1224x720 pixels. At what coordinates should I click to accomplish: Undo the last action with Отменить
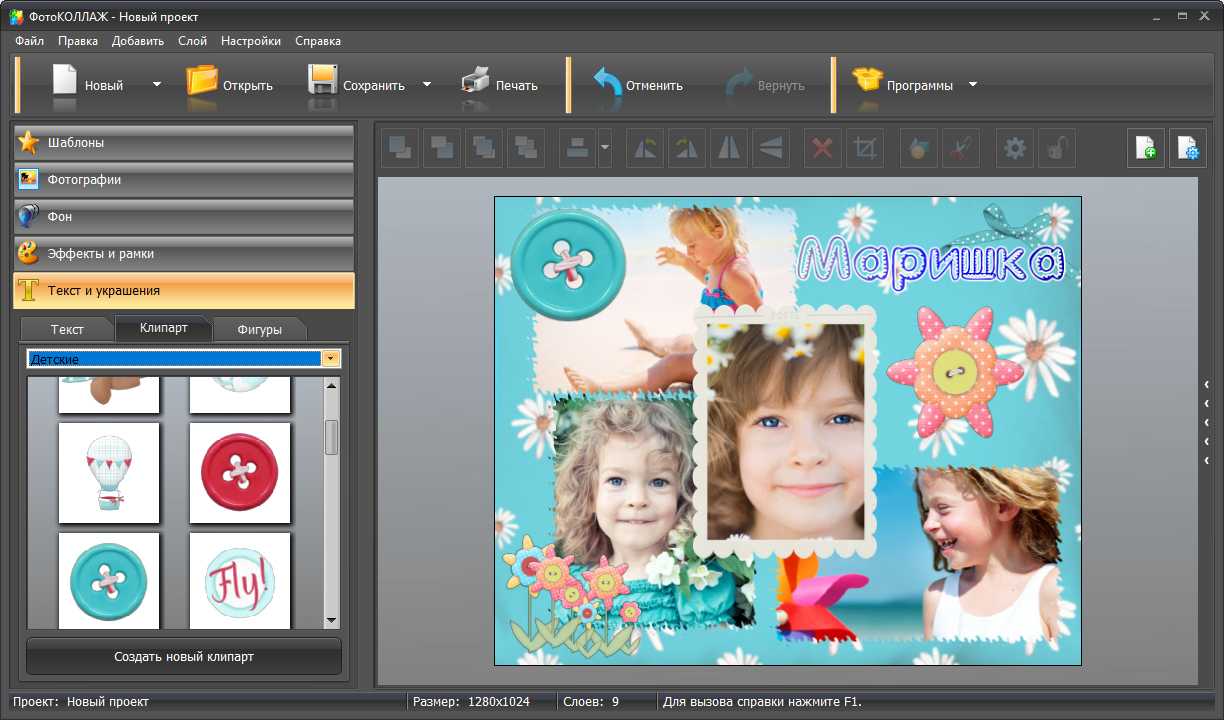[638, 85]
